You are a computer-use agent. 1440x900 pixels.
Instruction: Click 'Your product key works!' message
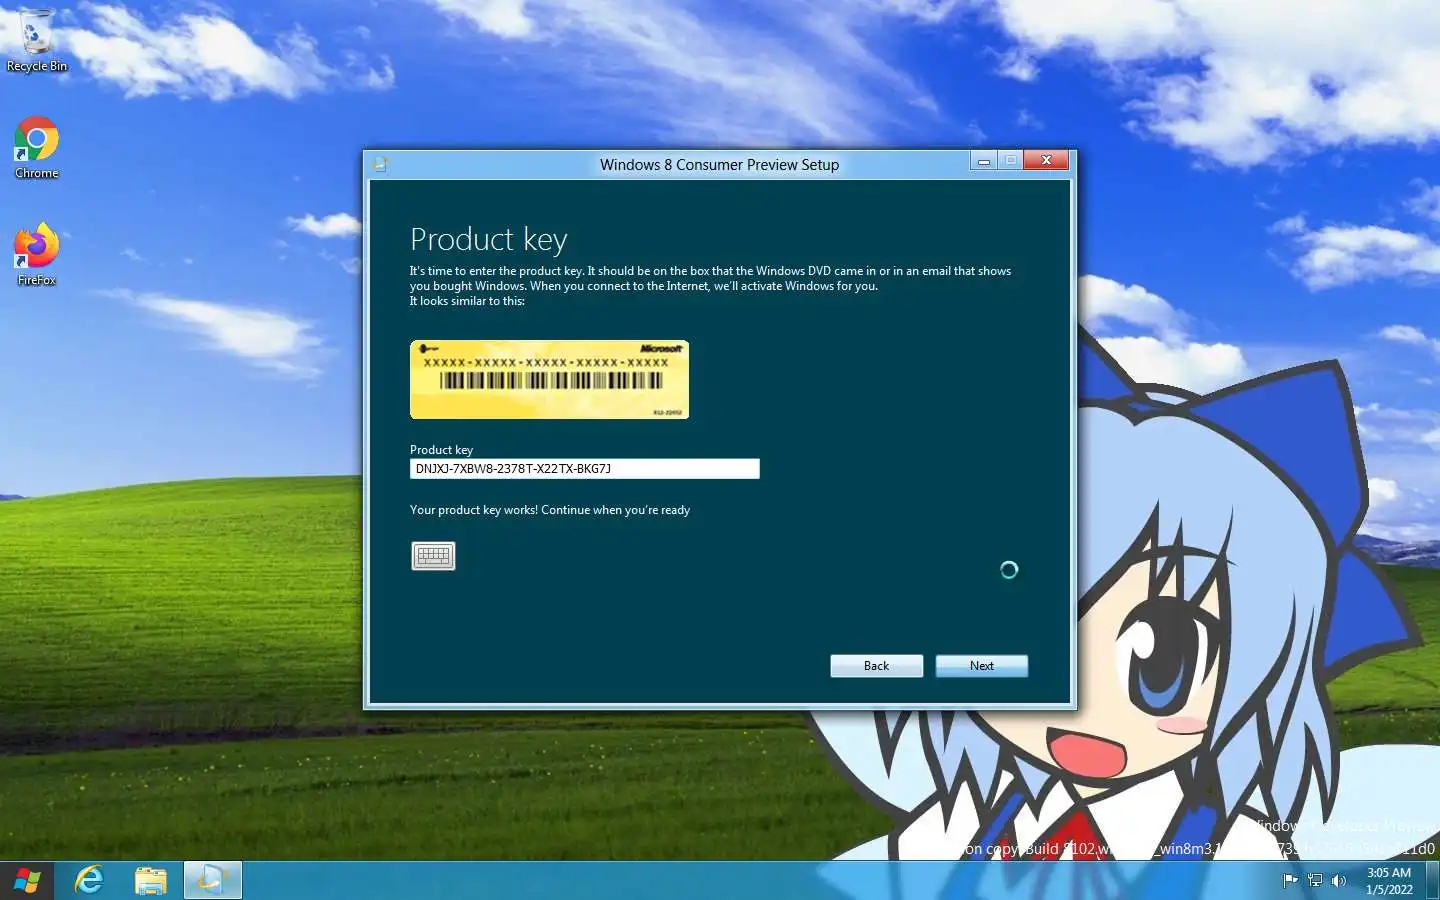click(x=550, y=510)
